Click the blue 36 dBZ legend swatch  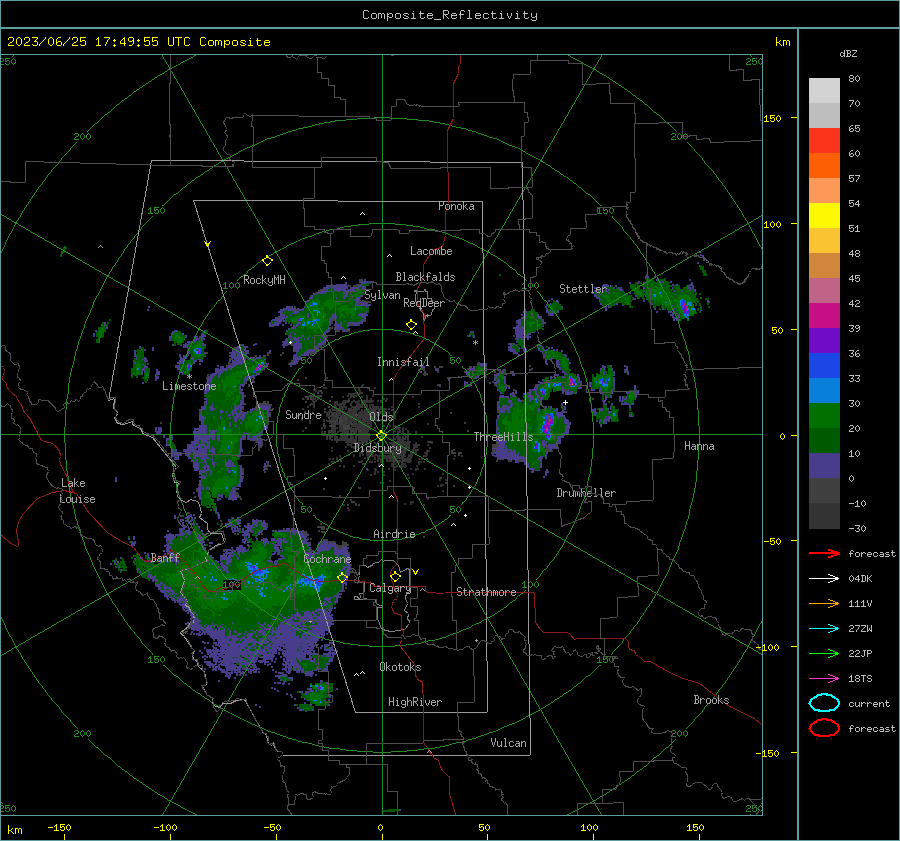pyautogui.click(x=824, y=365)
